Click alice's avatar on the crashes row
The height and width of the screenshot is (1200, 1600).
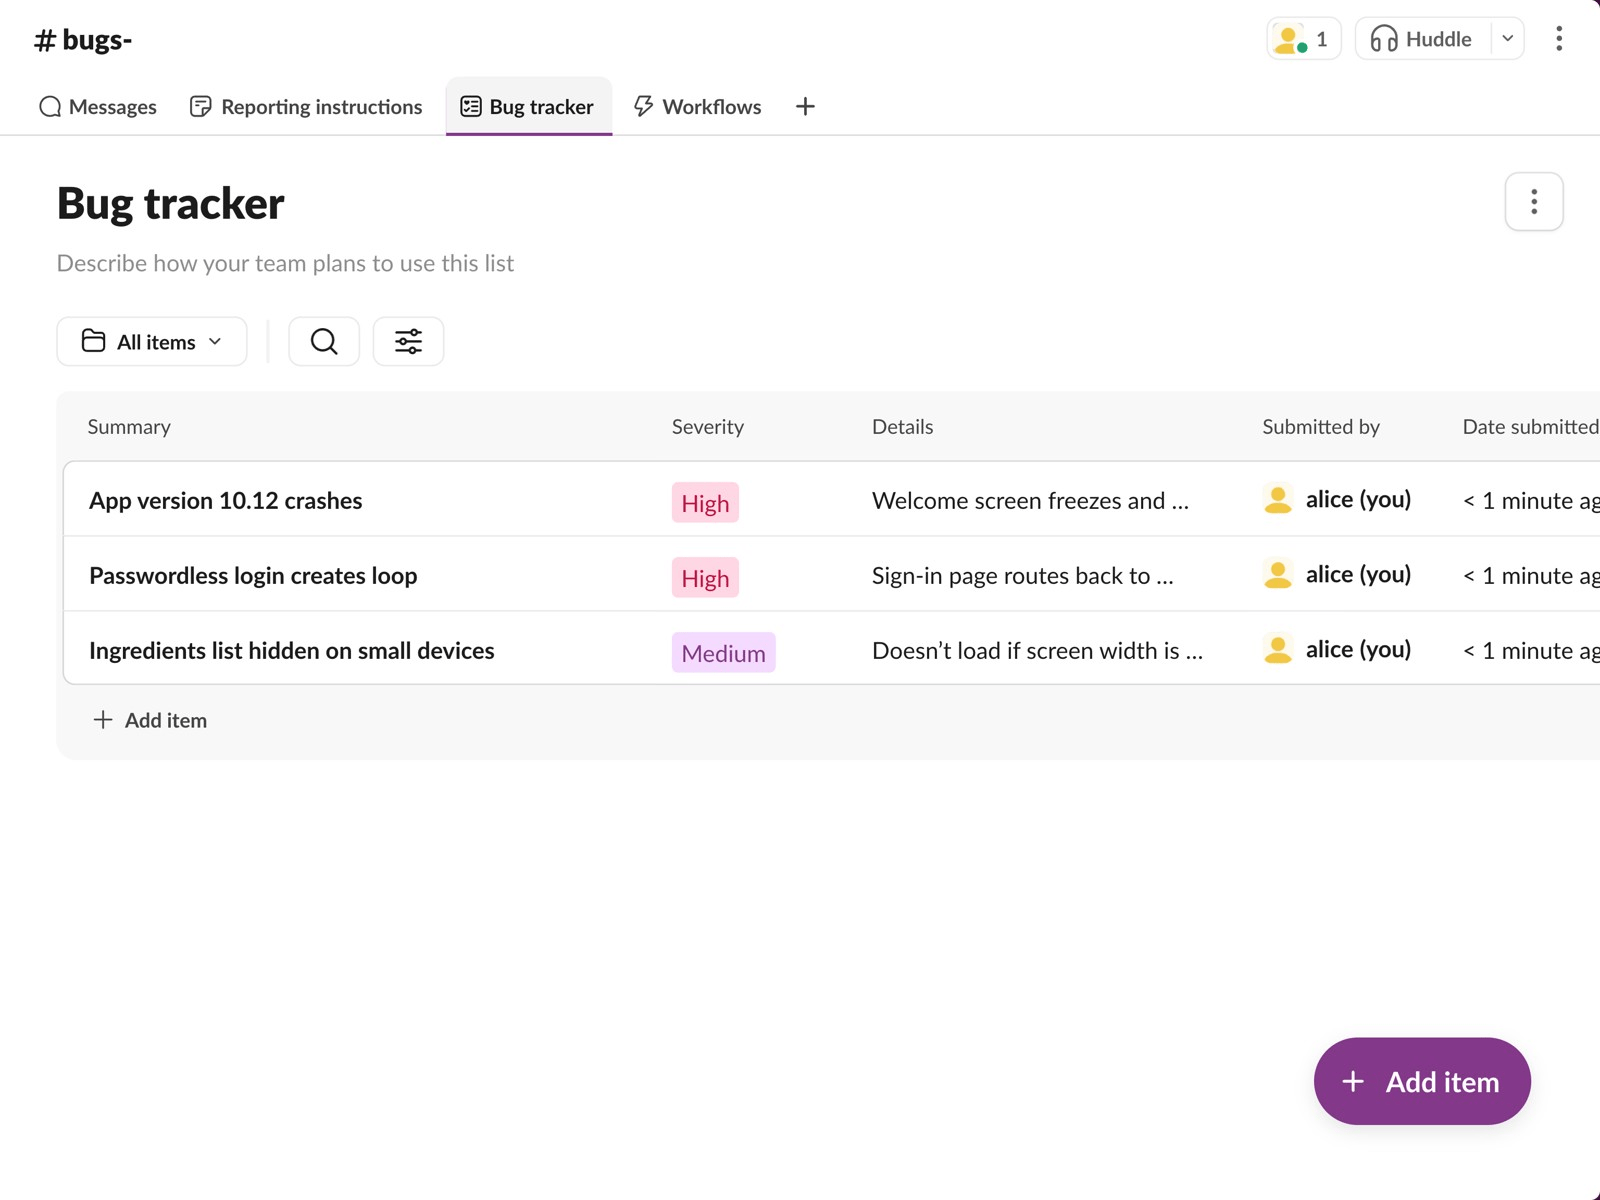coord(1277,500)
